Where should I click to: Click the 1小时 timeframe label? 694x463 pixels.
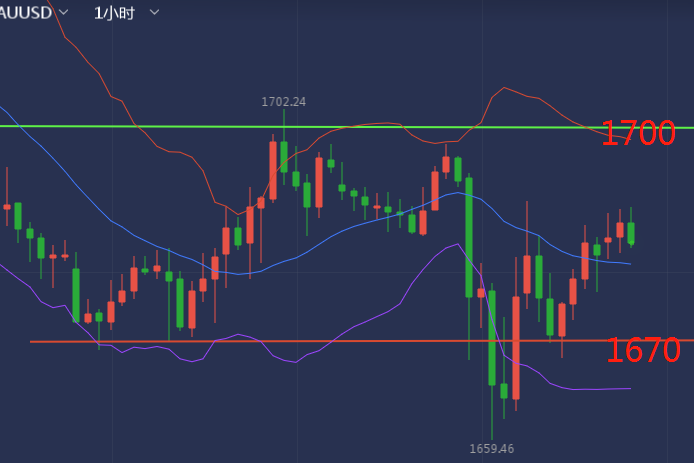pyautogui.click(x=114, y=13)
